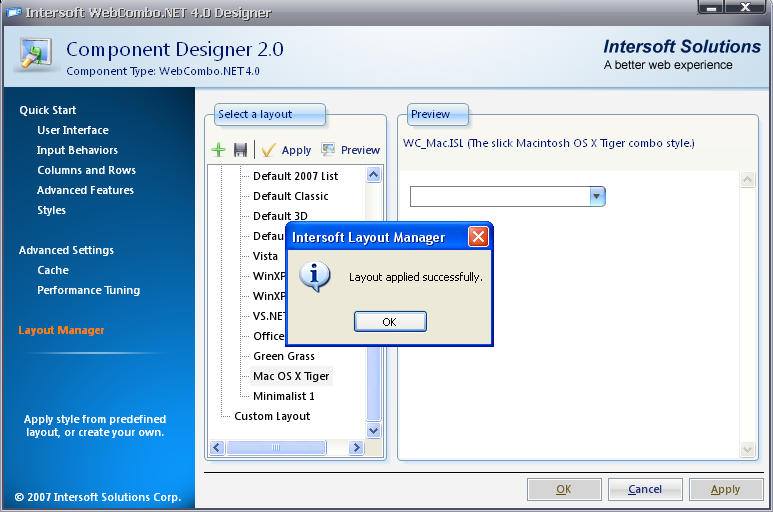Click the Select a layout tab header

click(270, 114)
